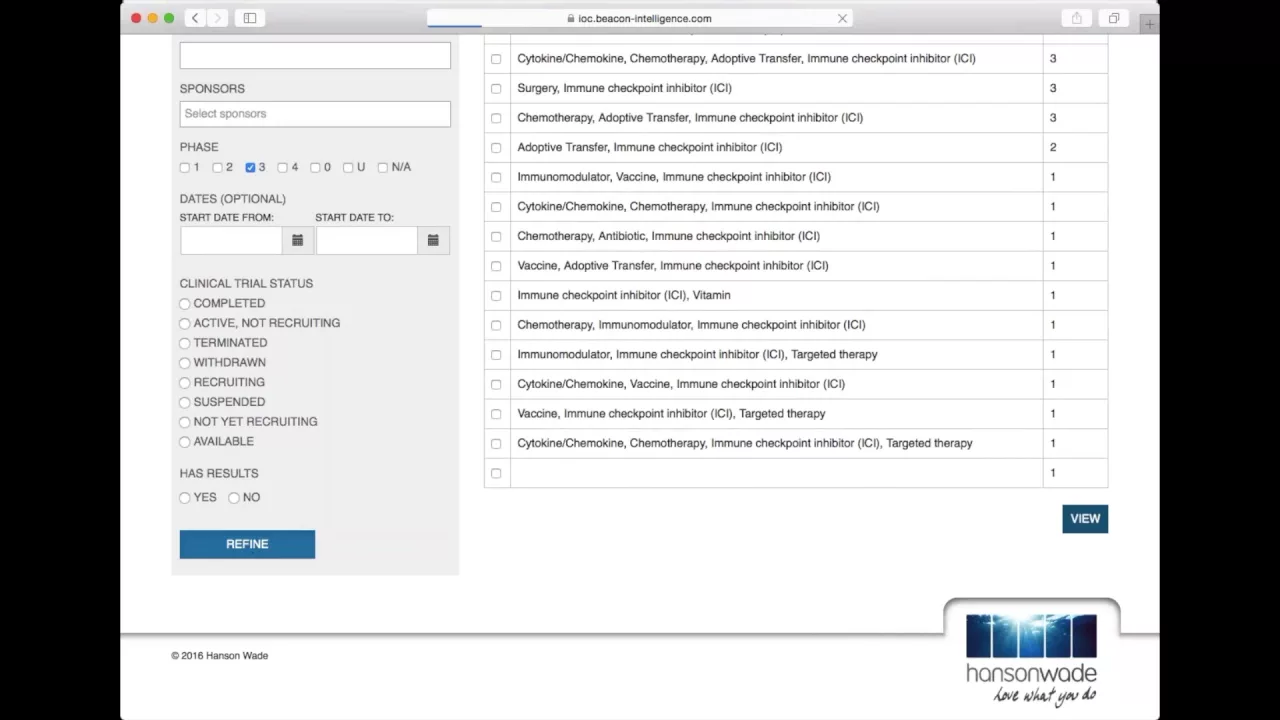
Task: Go back with Safari back arrow
Action: click(x=195, y=18)
